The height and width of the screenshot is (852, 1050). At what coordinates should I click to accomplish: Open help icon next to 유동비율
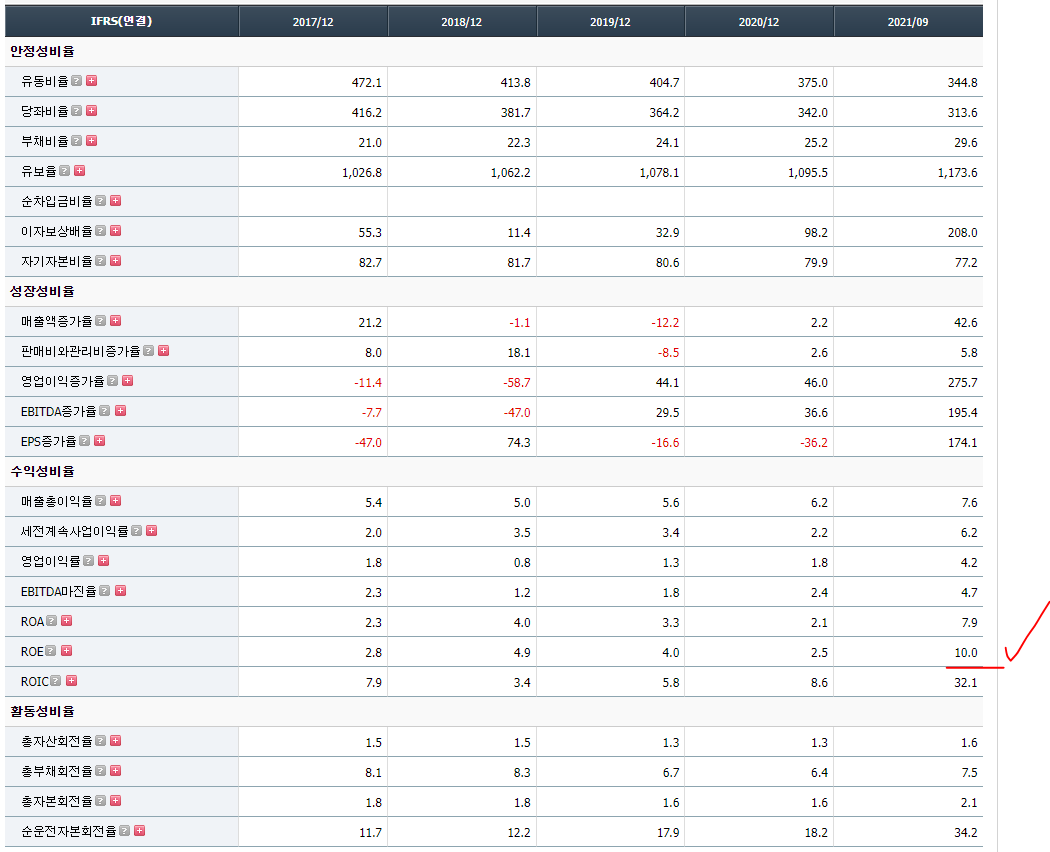click(76, 80)
